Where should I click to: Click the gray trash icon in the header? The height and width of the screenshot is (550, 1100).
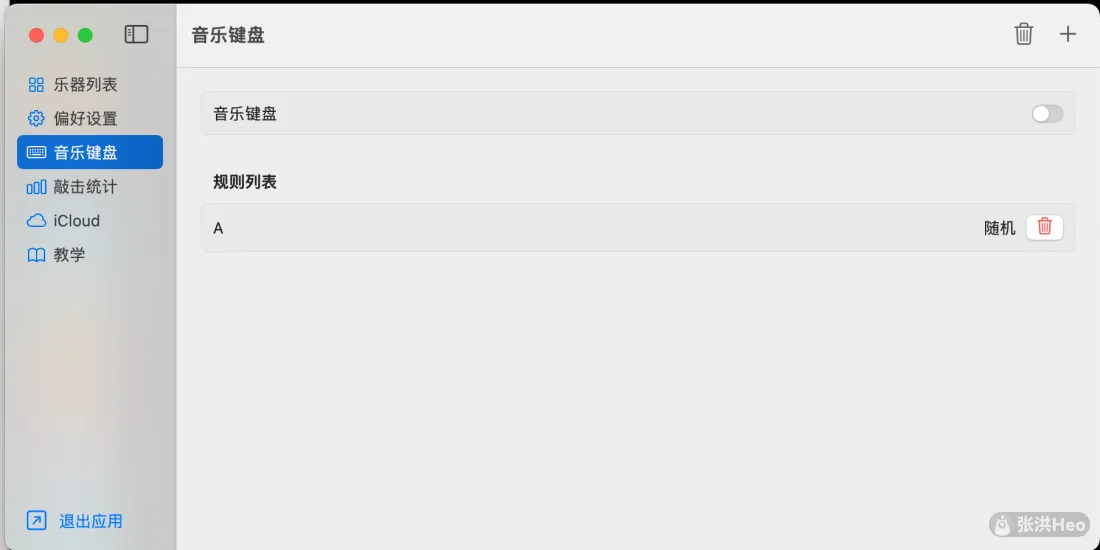[1024, 34]
